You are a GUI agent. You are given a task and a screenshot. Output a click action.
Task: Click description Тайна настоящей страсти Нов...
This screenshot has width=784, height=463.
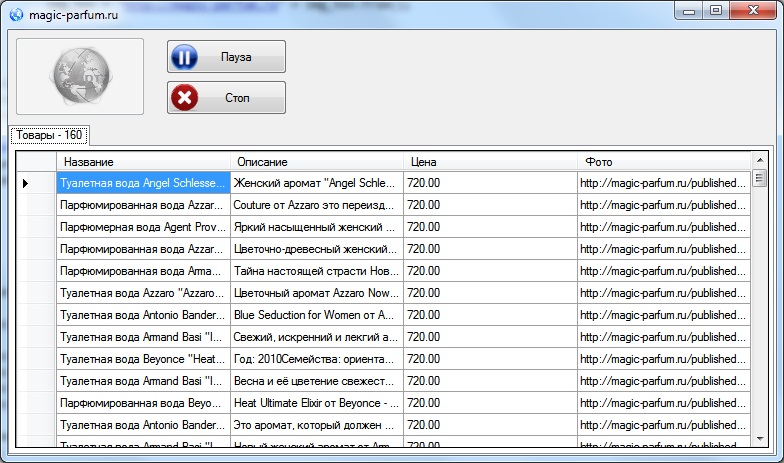pyautogui.click(x=316, y=271)
